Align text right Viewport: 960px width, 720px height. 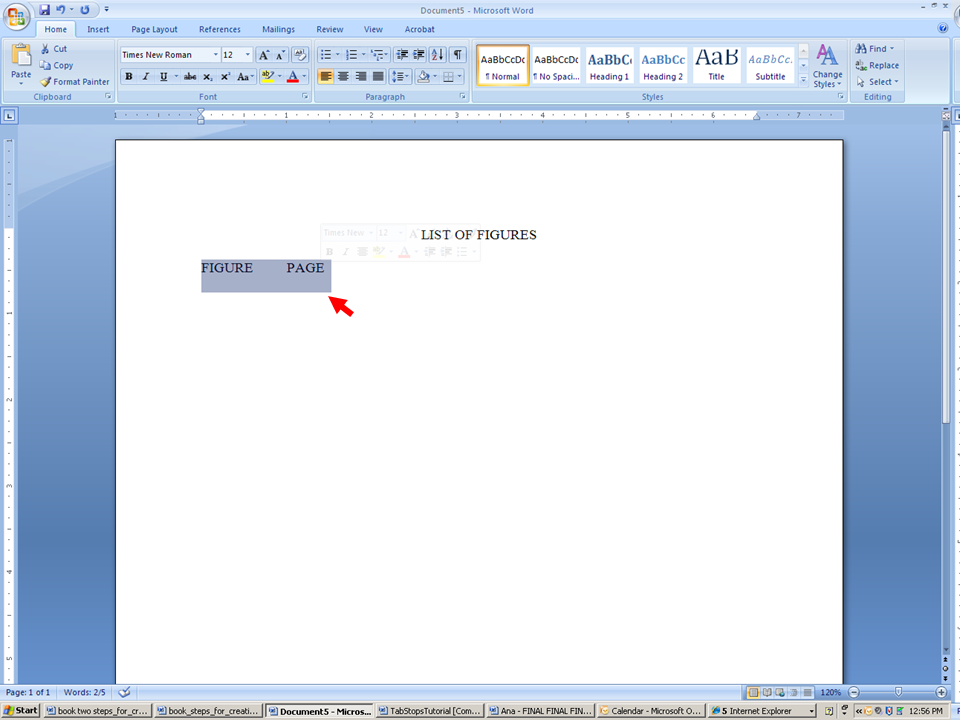(x=361, y=77)
